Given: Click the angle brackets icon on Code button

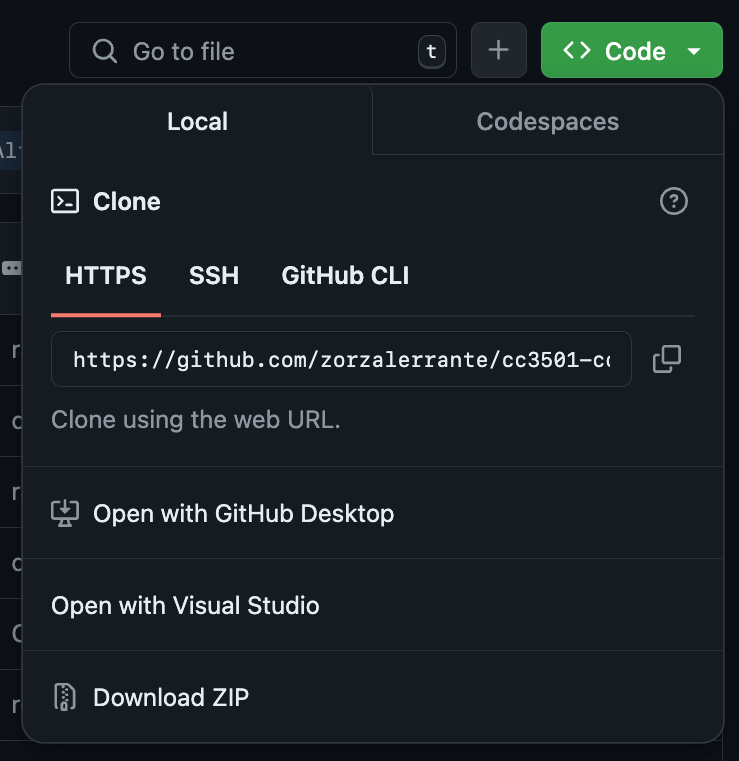Looking at the screenshot, I should tap(577, 51).
